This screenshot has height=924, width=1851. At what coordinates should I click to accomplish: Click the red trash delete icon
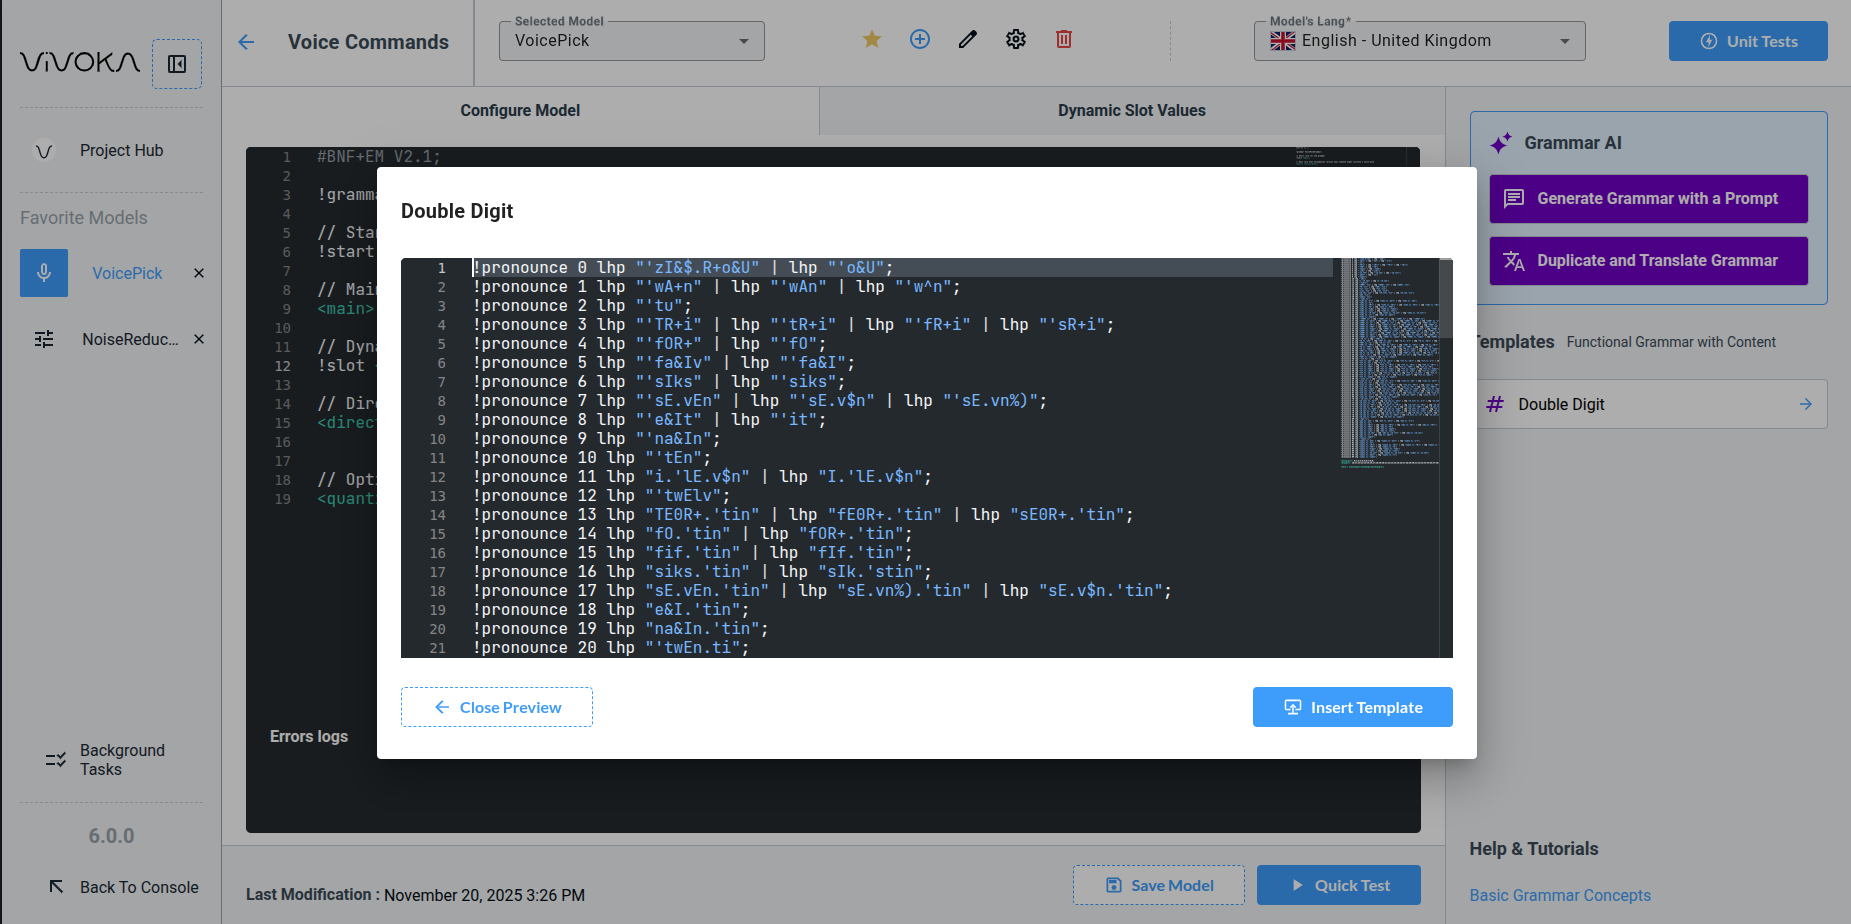pyautogui.click(x=1063, y=39)
